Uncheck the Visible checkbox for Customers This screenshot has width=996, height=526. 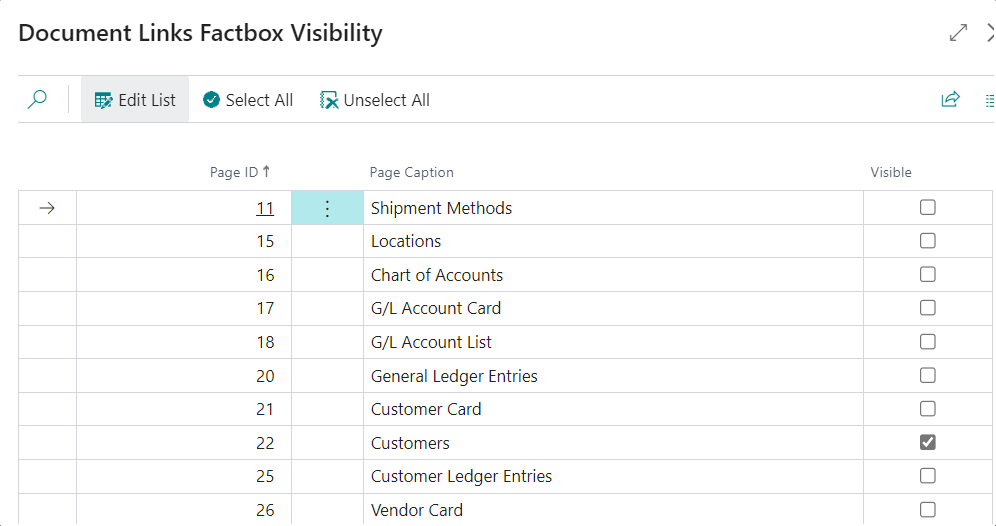928,442
